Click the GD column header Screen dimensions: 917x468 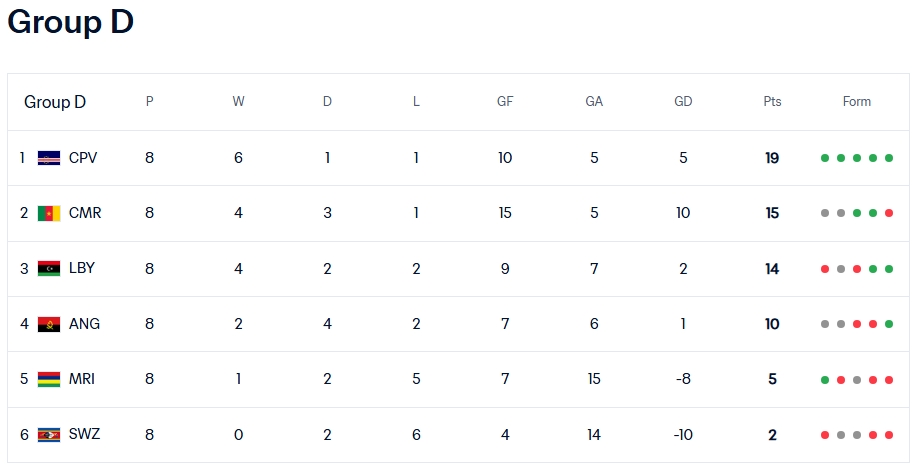pyautogui.click(x=683, y=101)
